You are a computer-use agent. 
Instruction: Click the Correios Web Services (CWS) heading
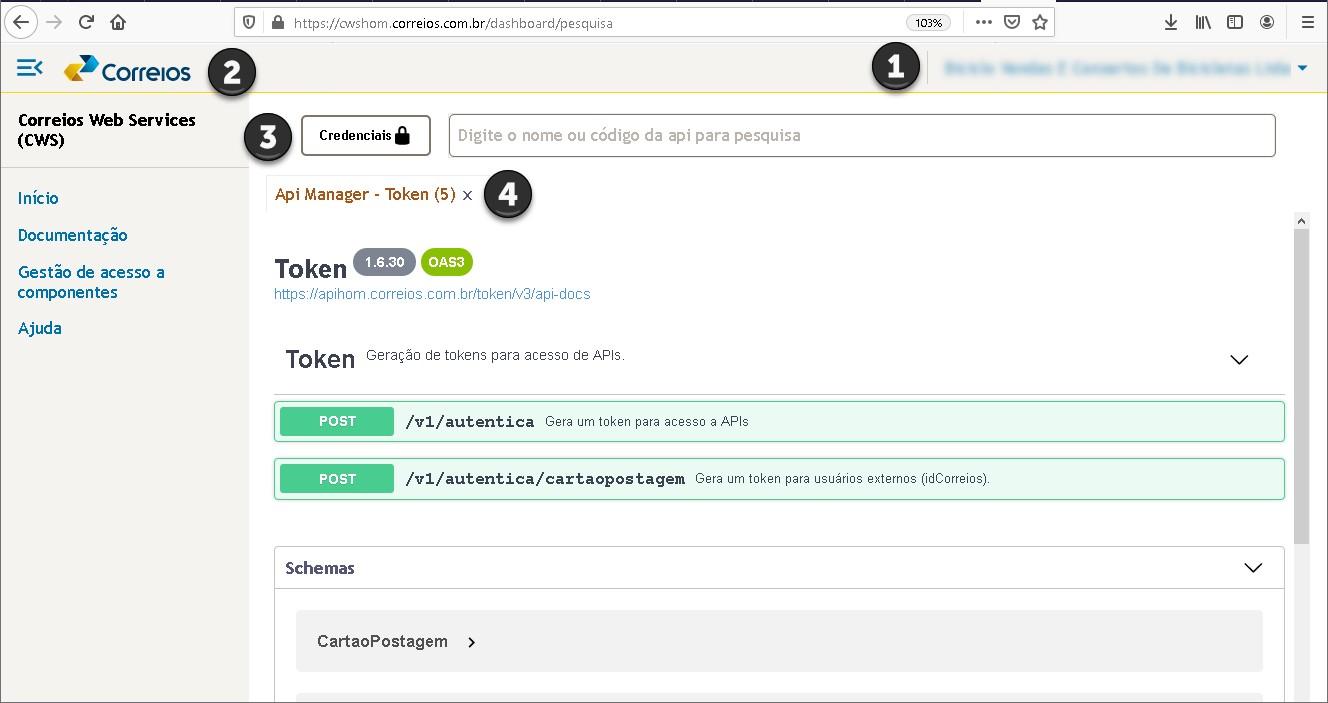coord(107,130)
